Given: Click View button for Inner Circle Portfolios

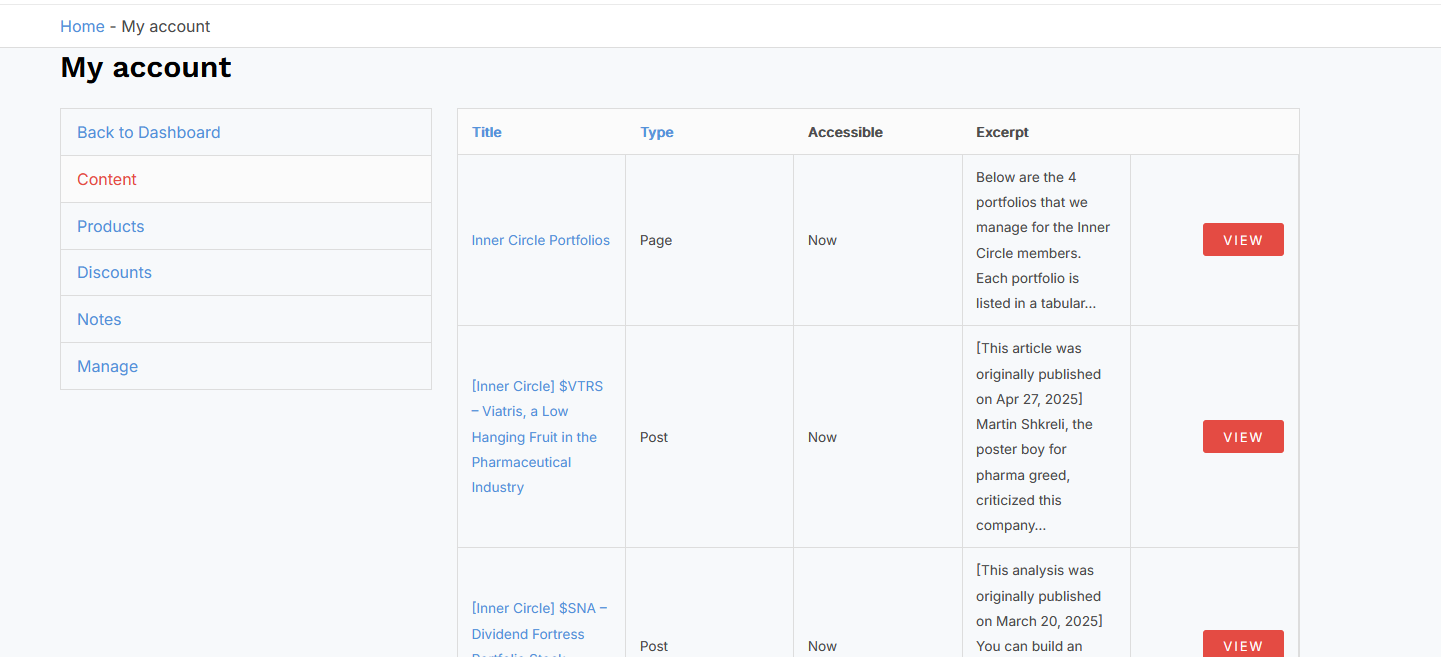Looking at the screenshot, I should [1243, 240].
